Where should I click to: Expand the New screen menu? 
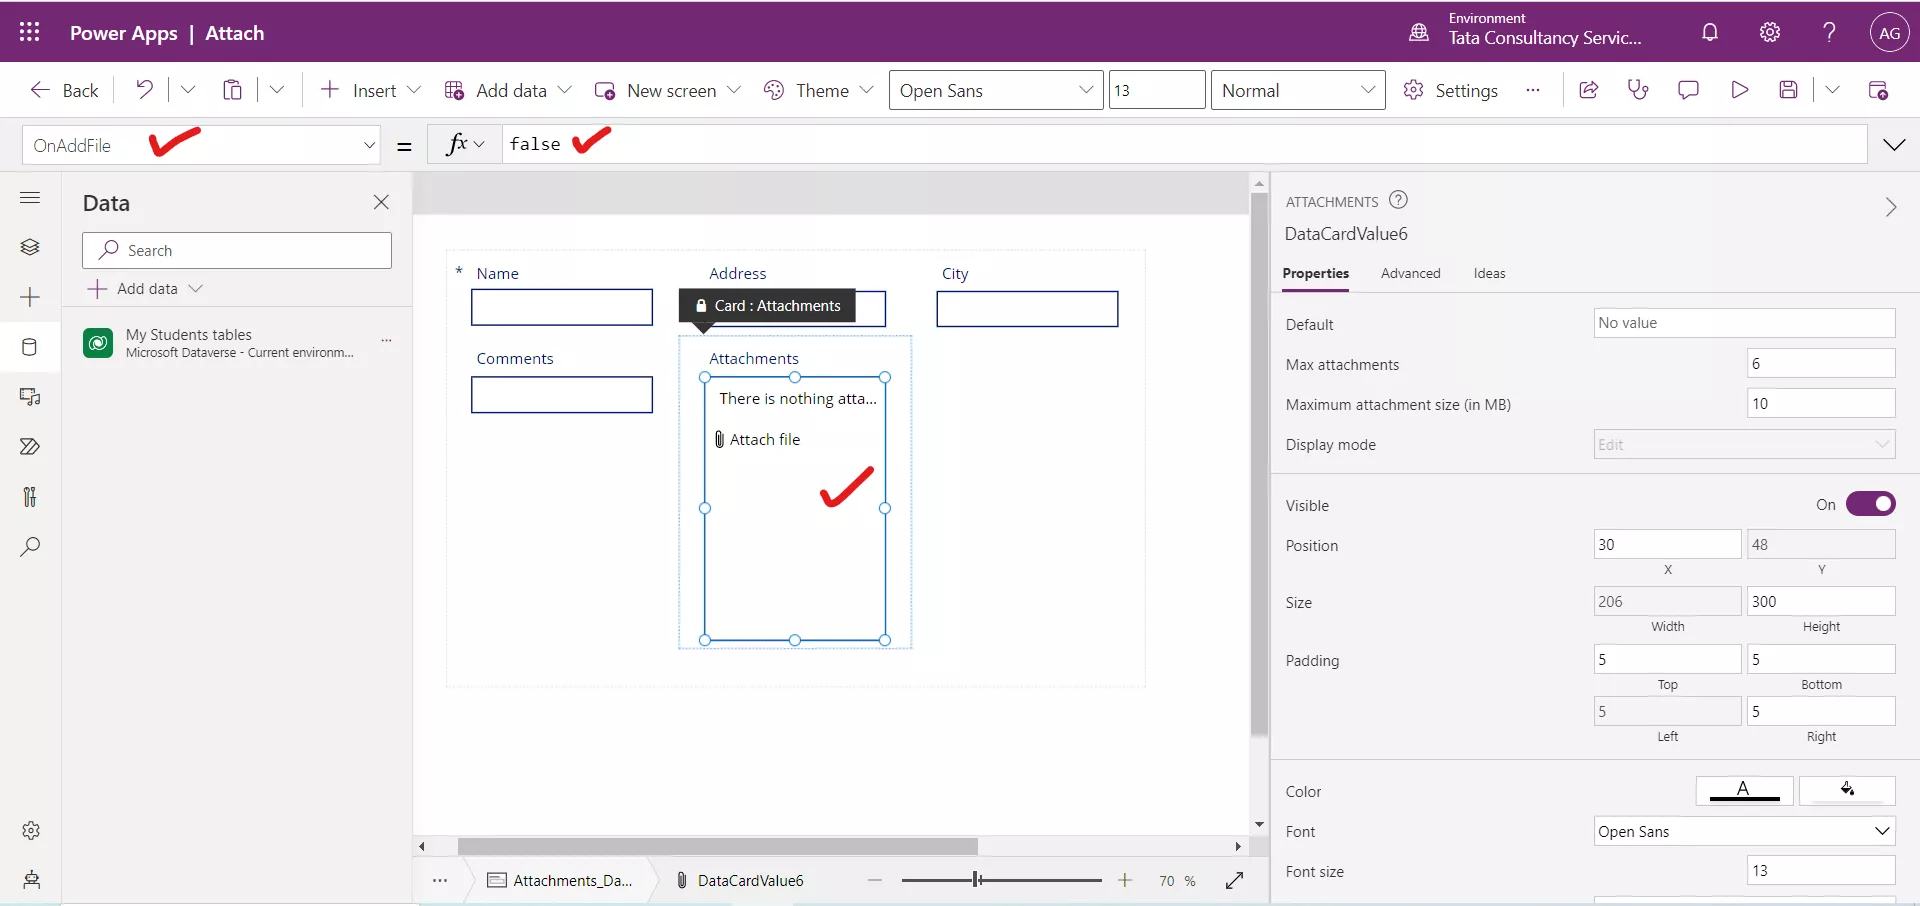point(735,89)
